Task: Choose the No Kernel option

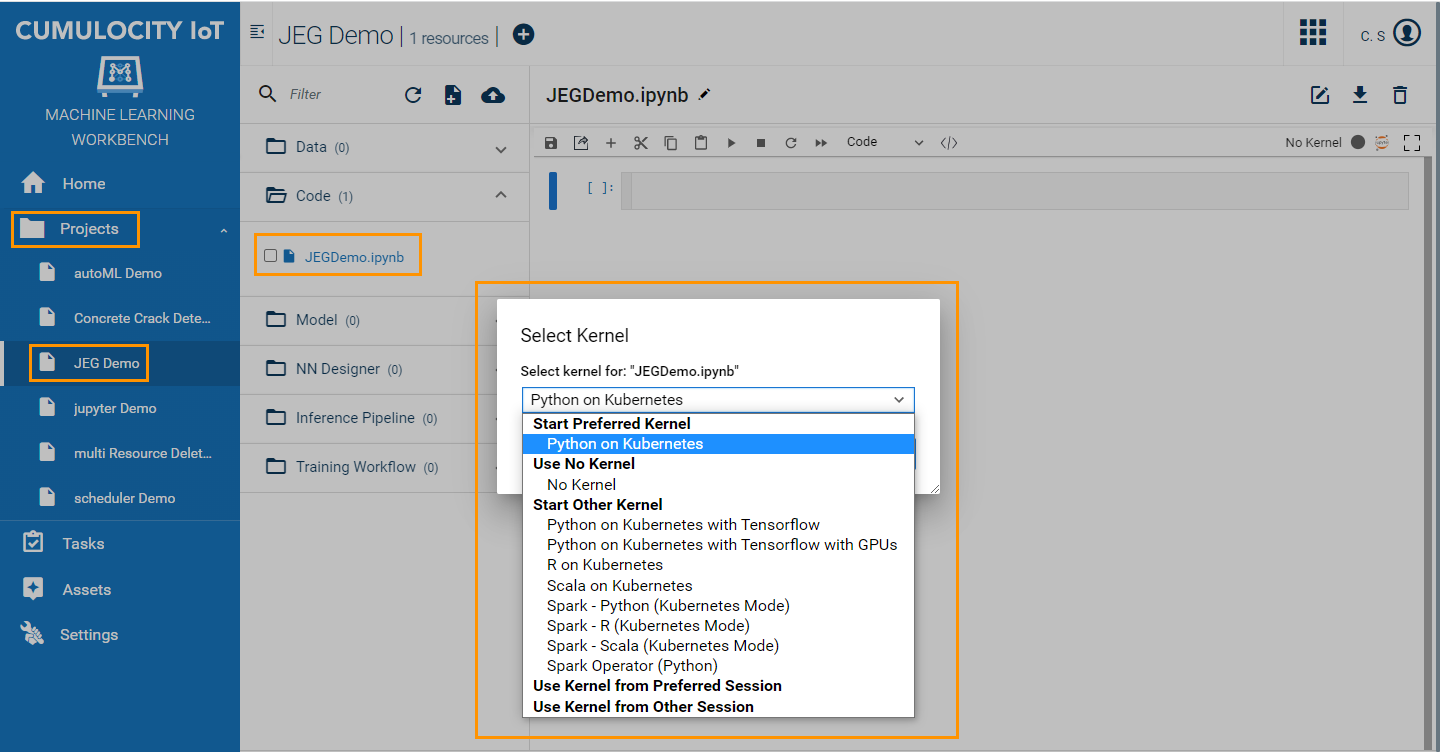Action: (x=718, y=485)
